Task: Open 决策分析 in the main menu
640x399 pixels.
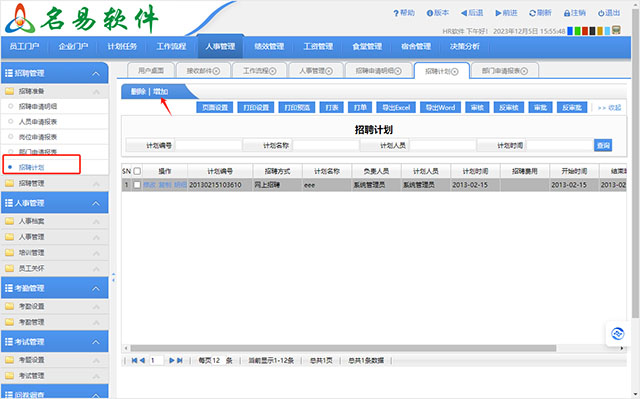Action: coord(465,47)
